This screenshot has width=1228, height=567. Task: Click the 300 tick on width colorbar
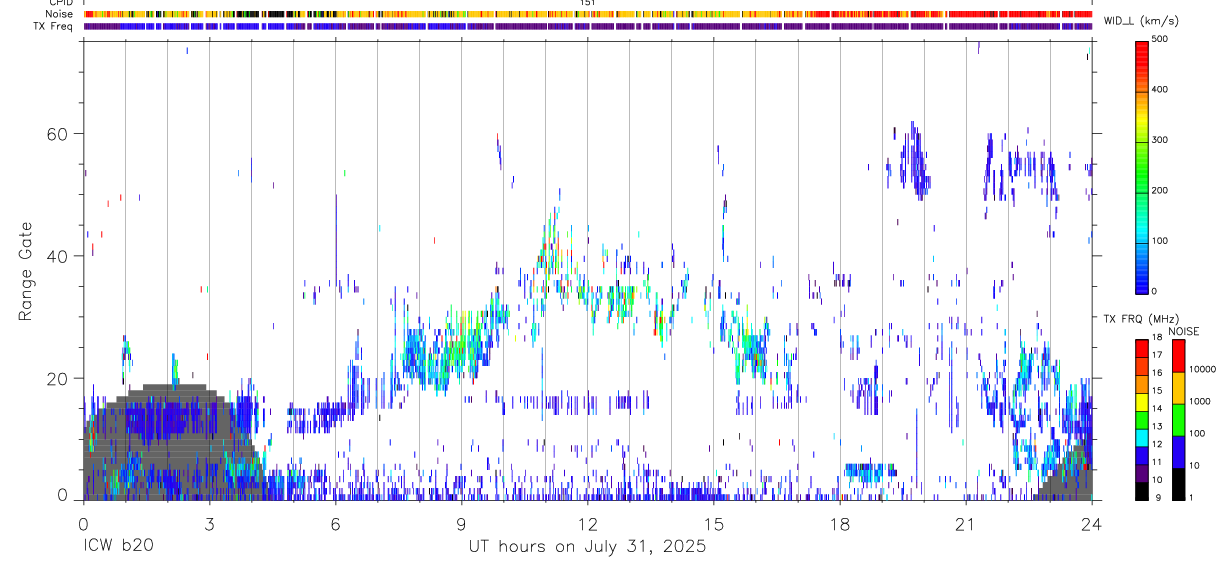pos(1161,140)
